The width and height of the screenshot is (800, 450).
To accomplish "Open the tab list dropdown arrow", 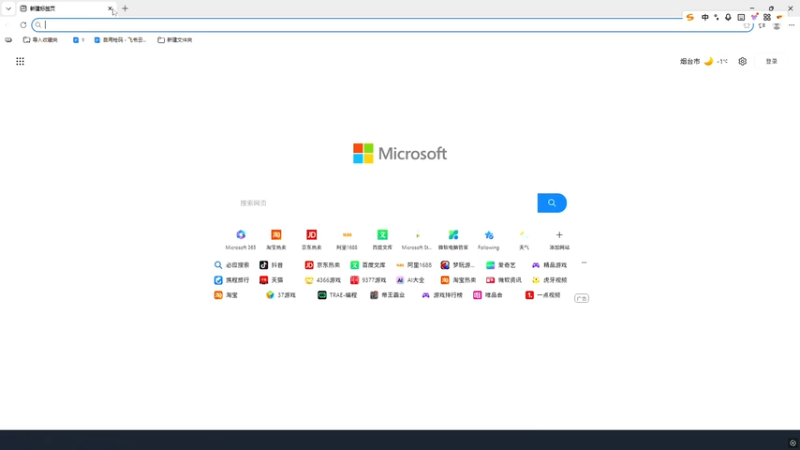I will click(x=8, y=8).
